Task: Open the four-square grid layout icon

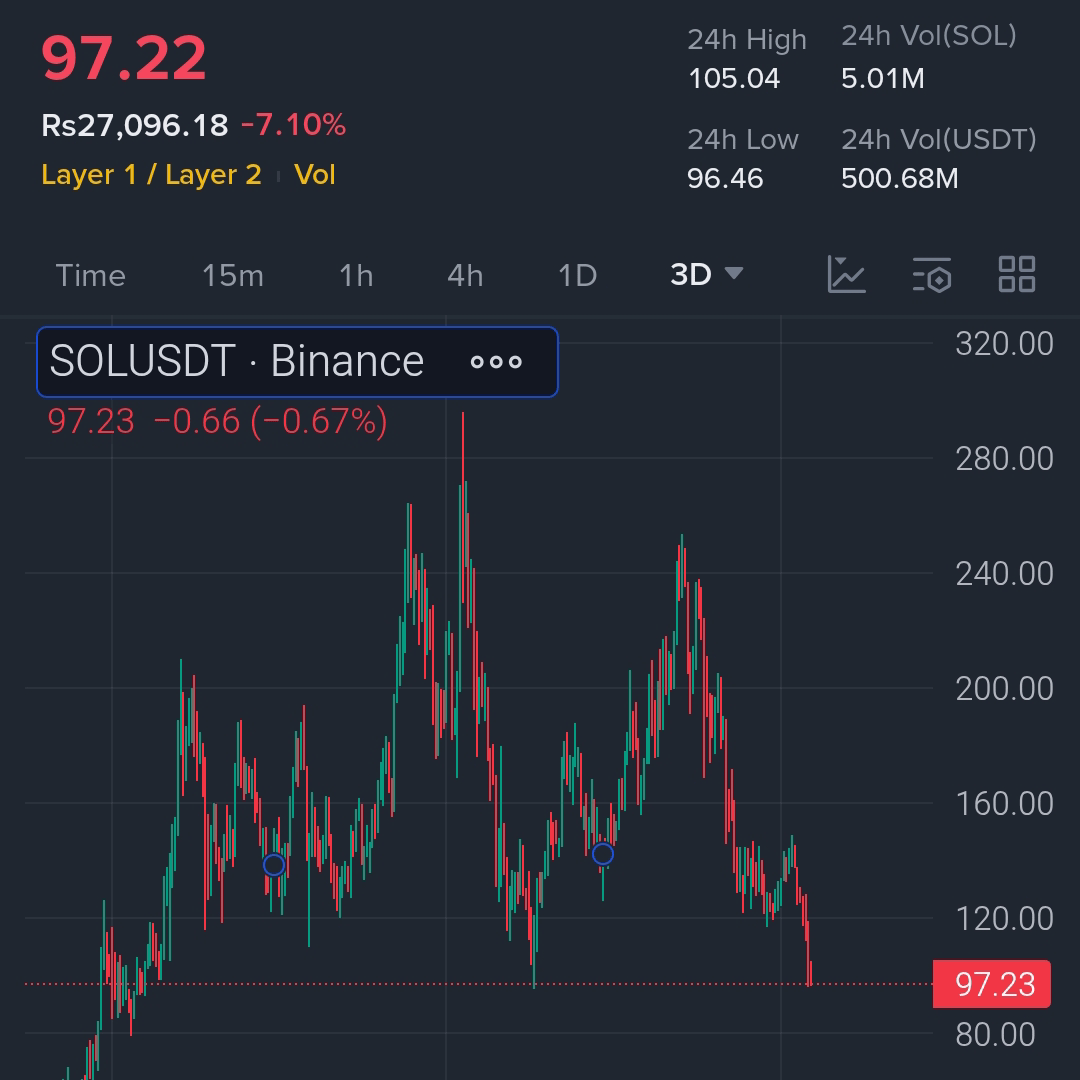Action: point(1017,274)
